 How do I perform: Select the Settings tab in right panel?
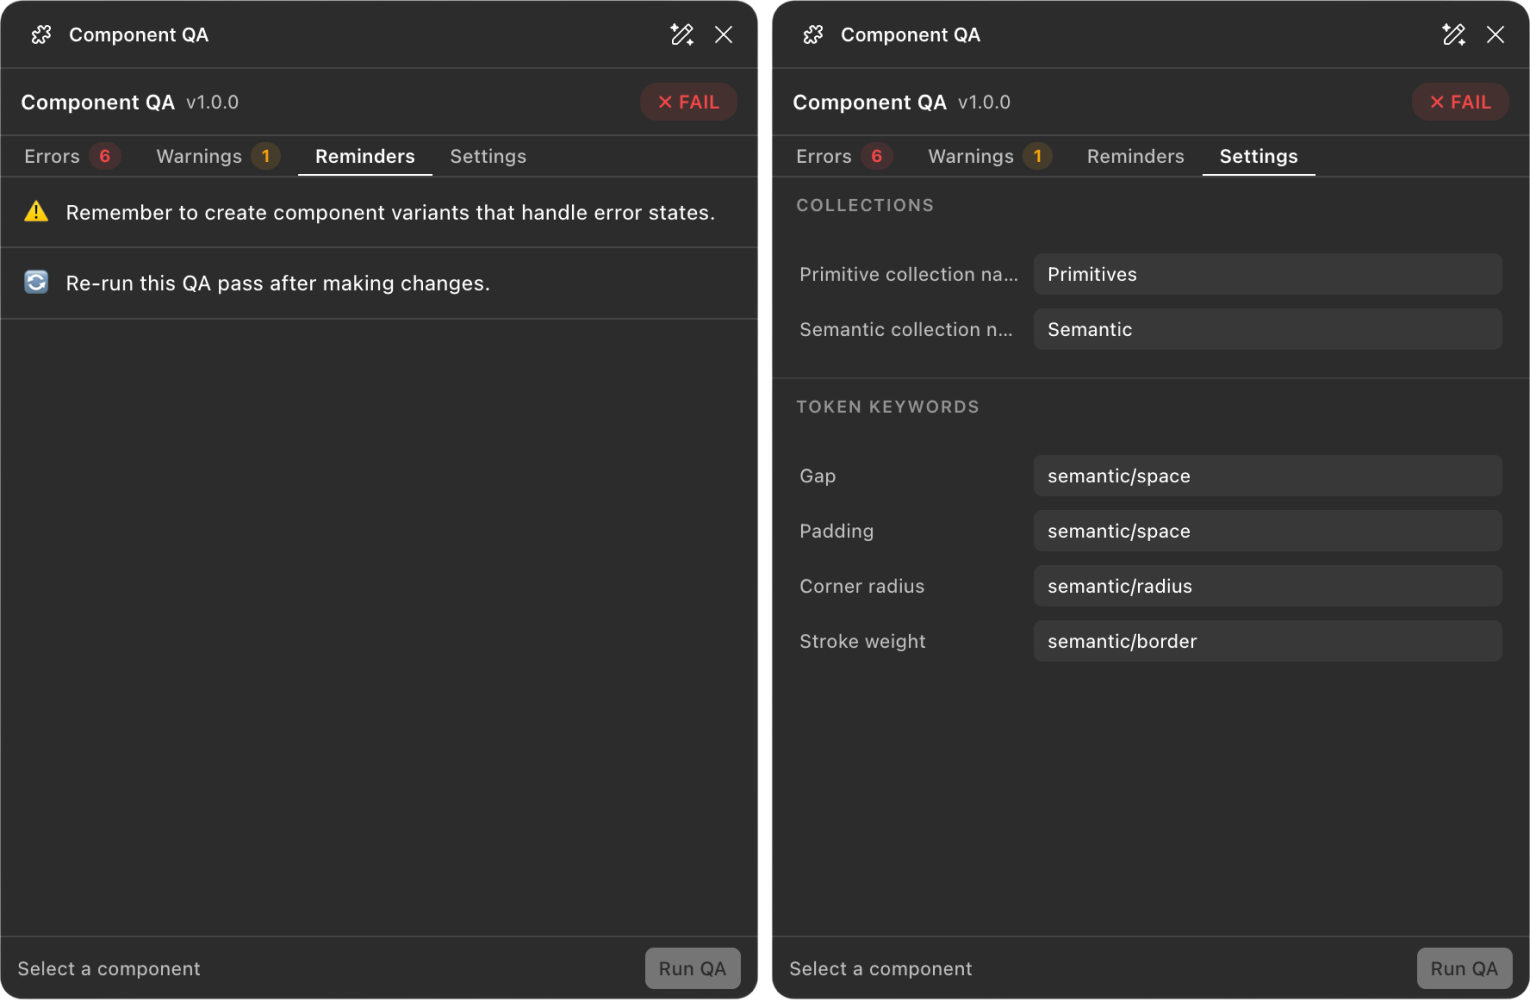(x=1259, y=156)
